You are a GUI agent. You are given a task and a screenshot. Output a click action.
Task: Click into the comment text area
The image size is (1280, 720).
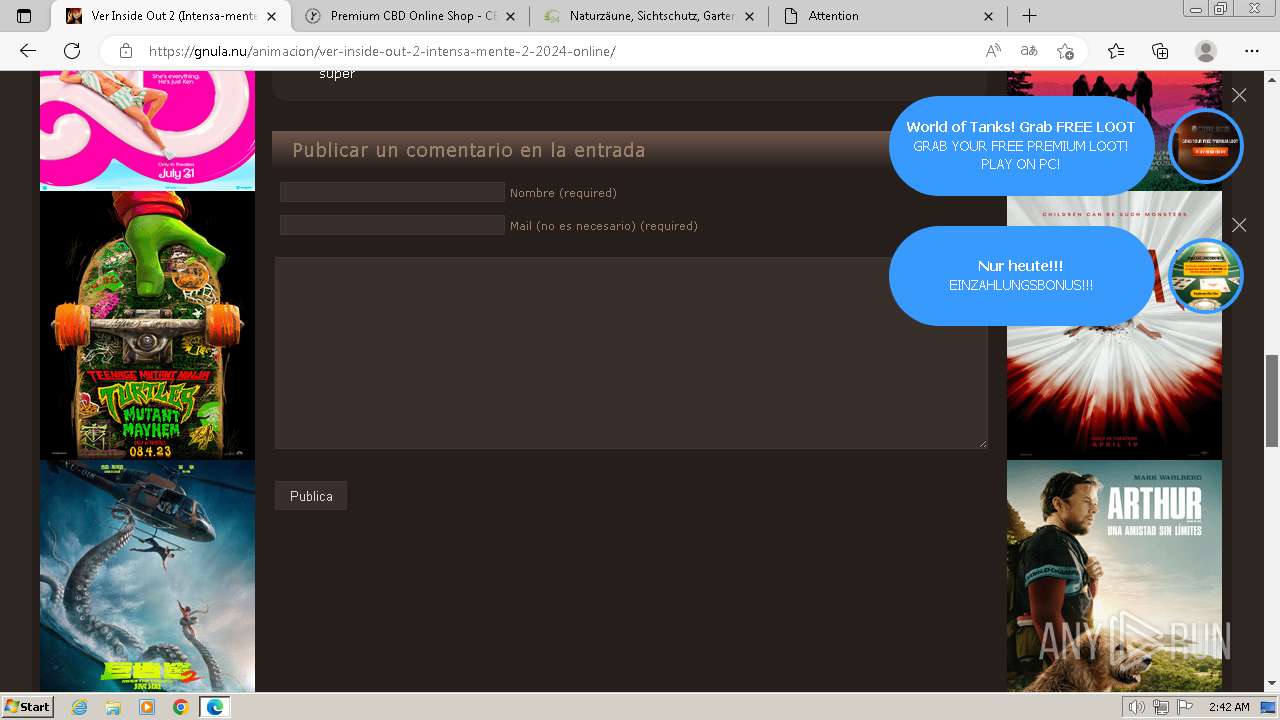pos(631,352)
